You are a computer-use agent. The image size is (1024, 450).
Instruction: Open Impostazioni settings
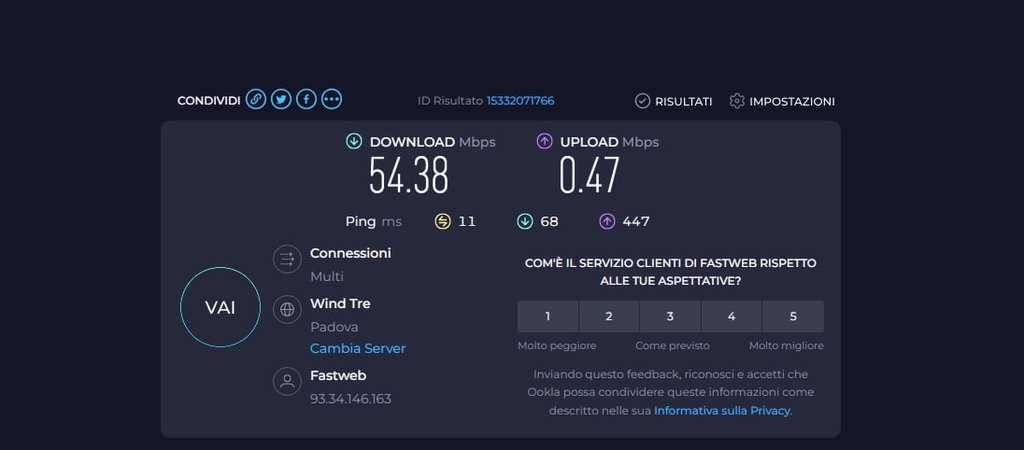tap(782, 101)
